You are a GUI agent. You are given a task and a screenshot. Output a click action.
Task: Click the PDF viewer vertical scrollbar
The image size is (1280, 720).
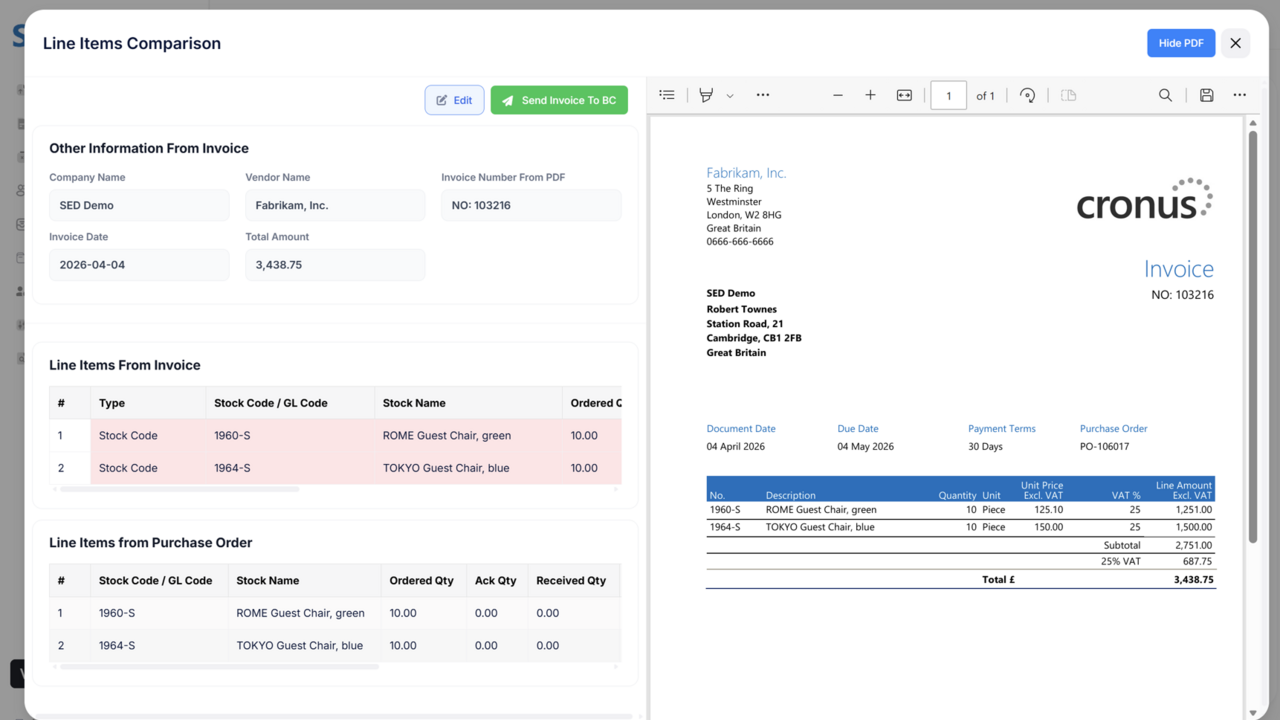coord(1252,337)
